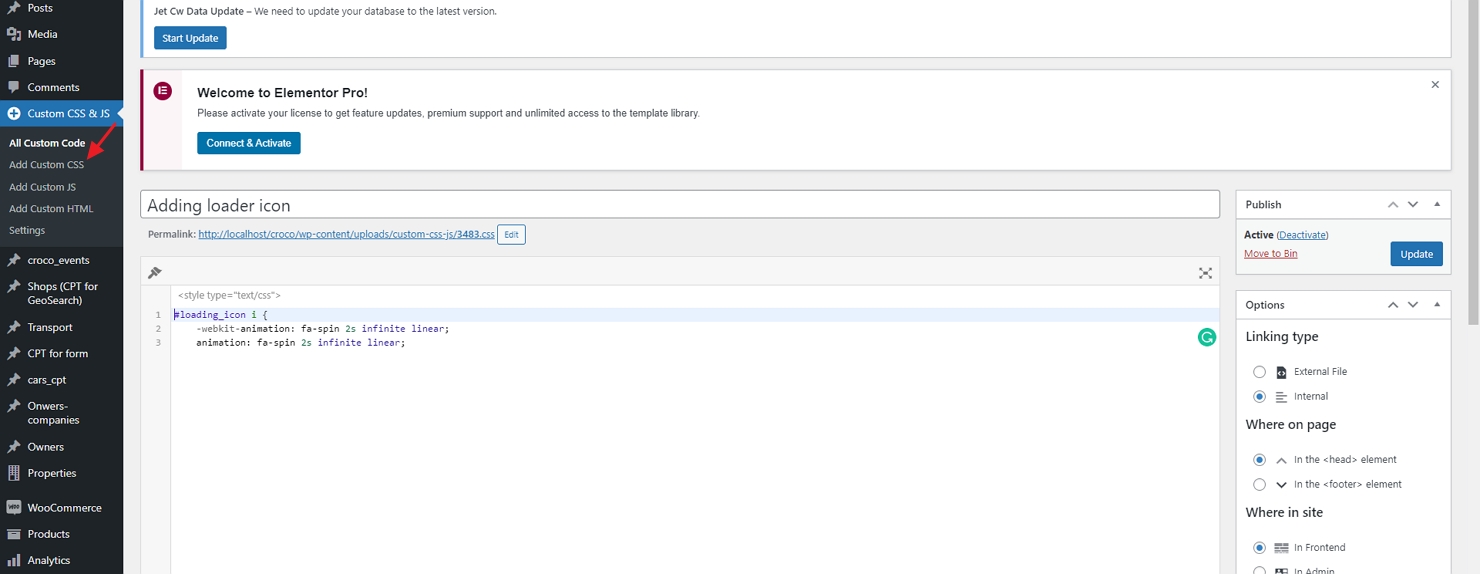Click the Products box icon
The width and height of the screenshot is (1480, 574).
point(14,534)
